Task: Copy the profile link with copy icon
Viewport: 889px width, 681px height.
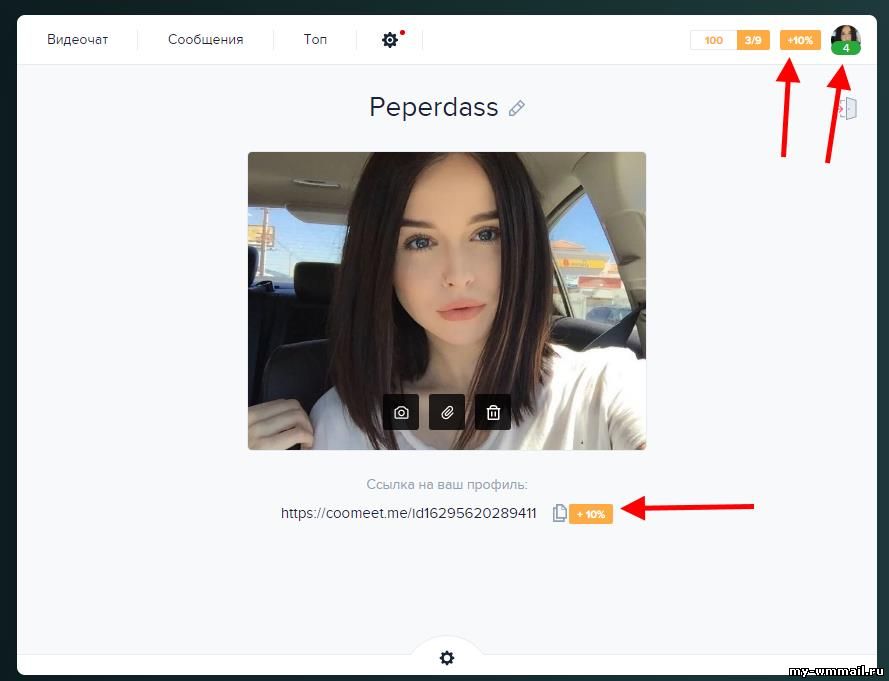Action: [x=560, y=513]
